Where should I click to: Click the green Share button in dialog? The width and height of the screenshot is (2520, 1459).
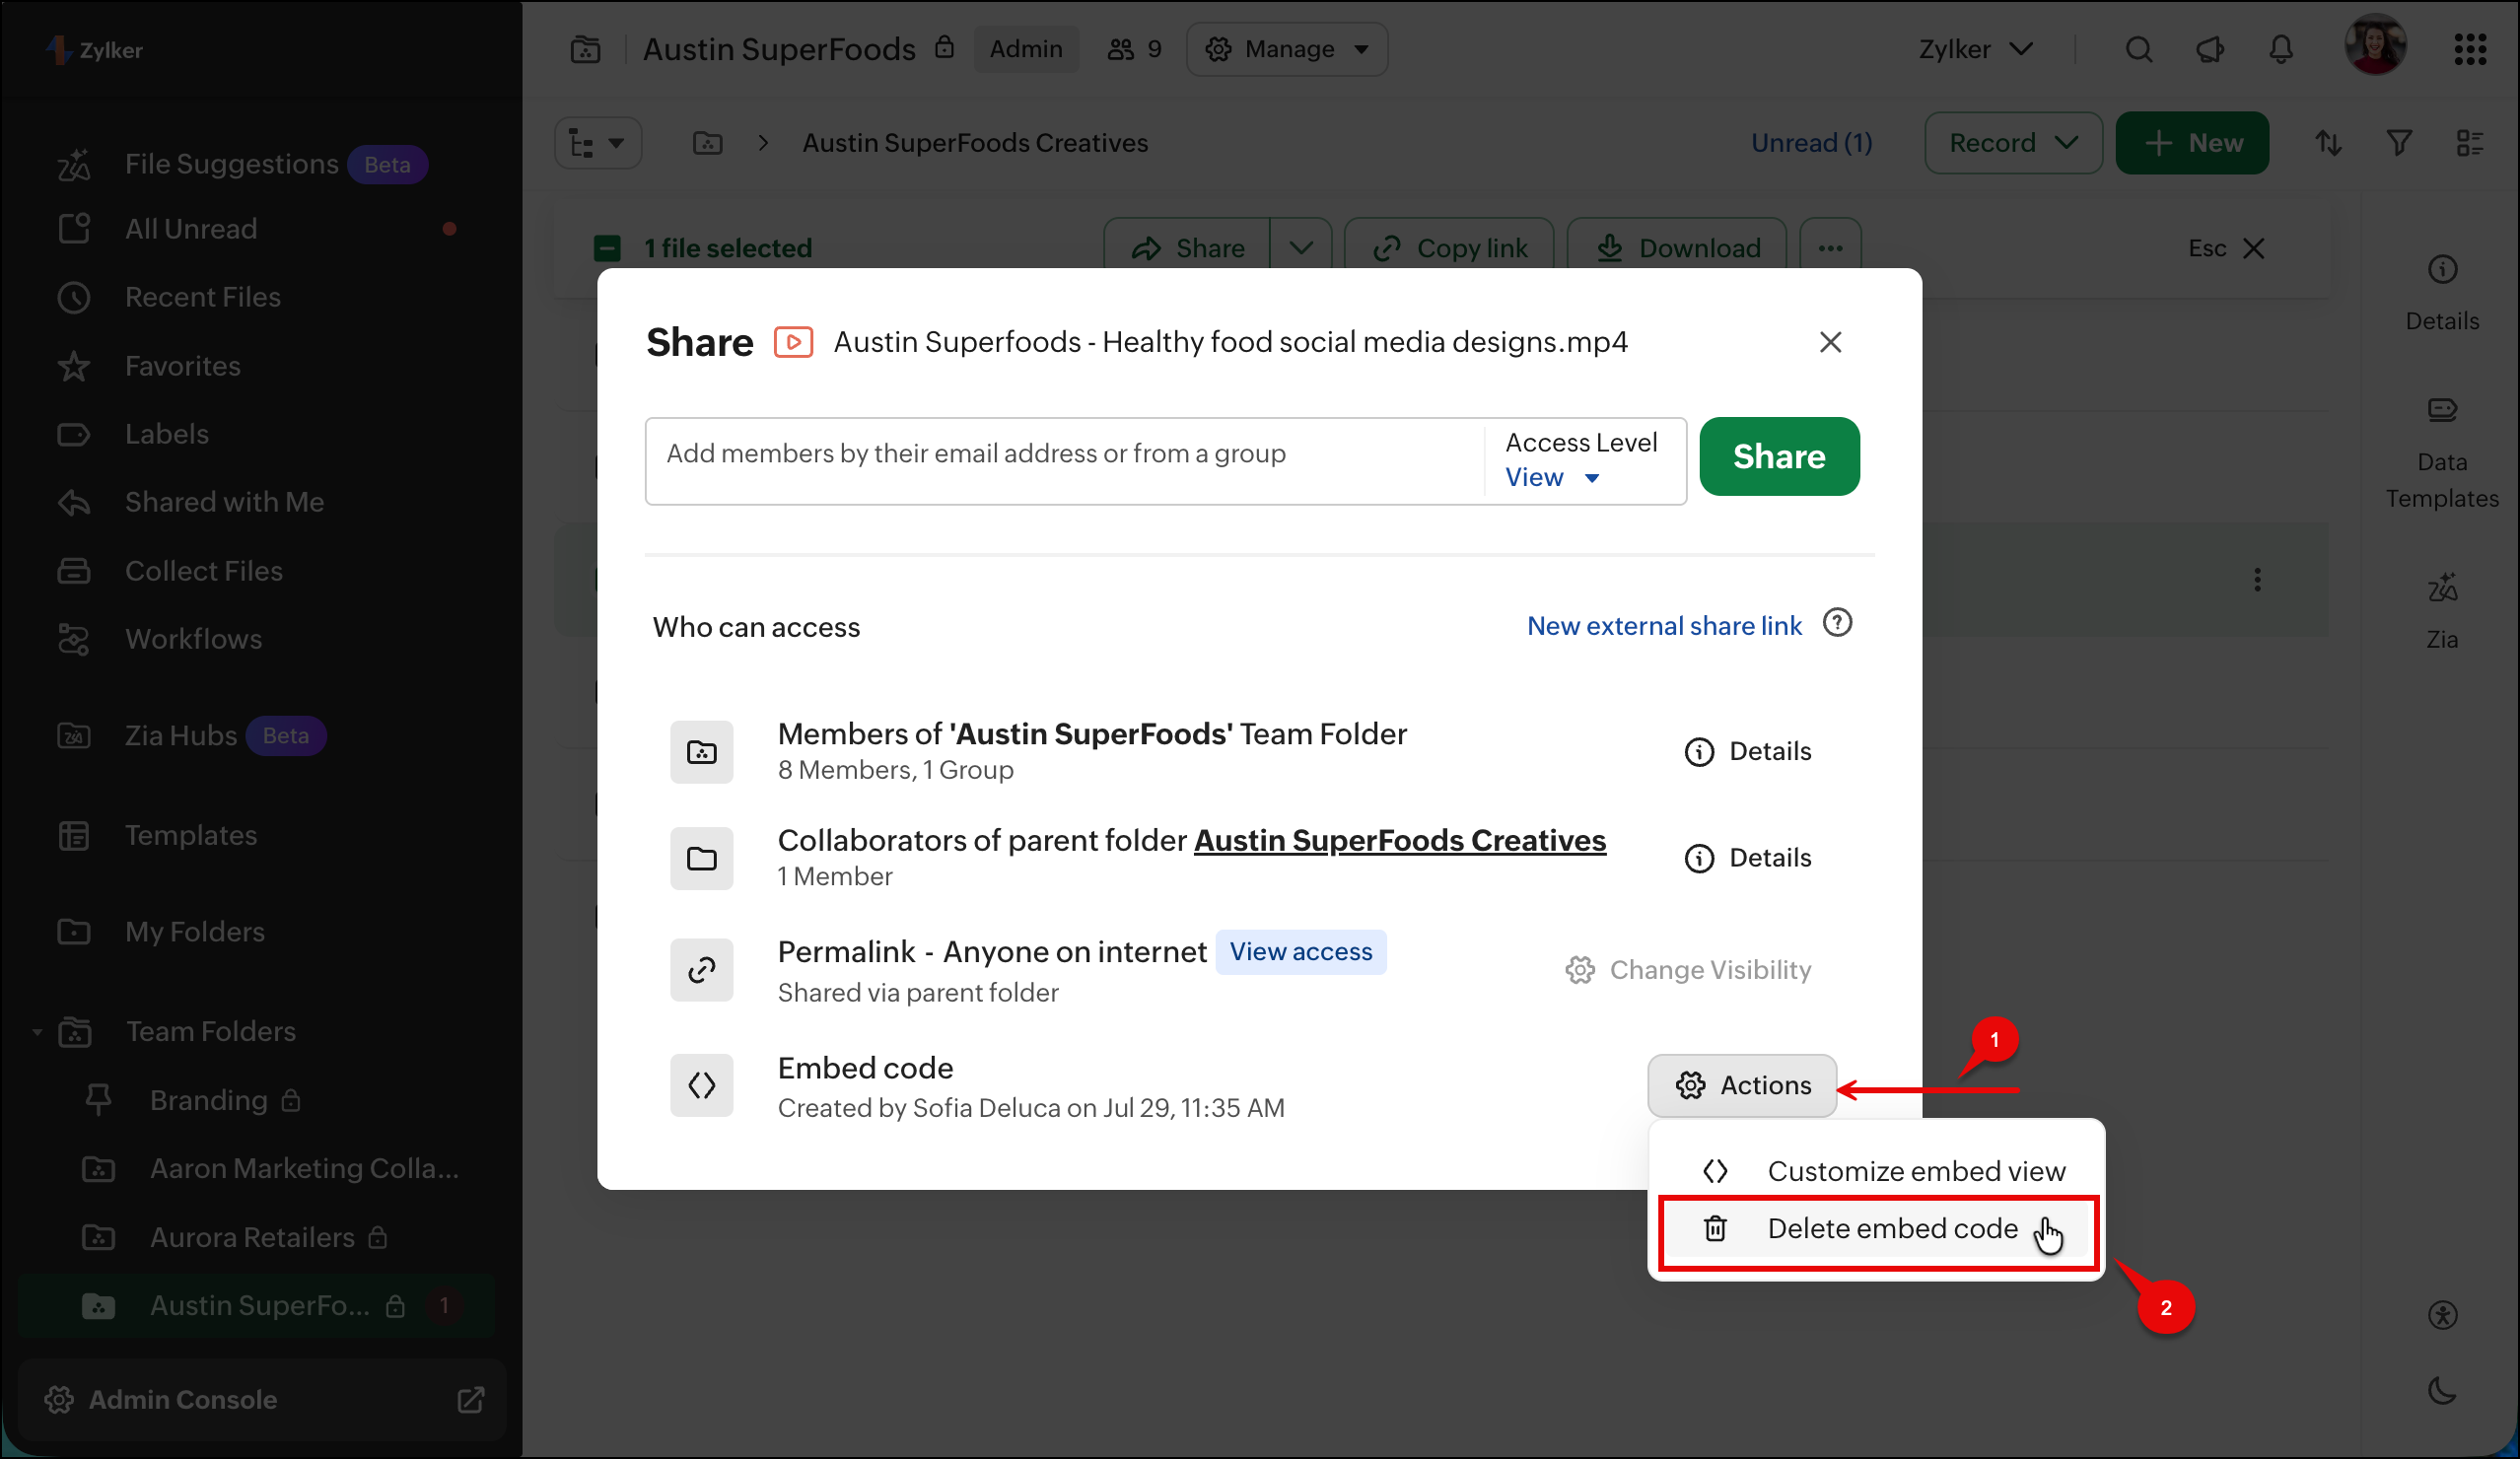click(1779, 456)
